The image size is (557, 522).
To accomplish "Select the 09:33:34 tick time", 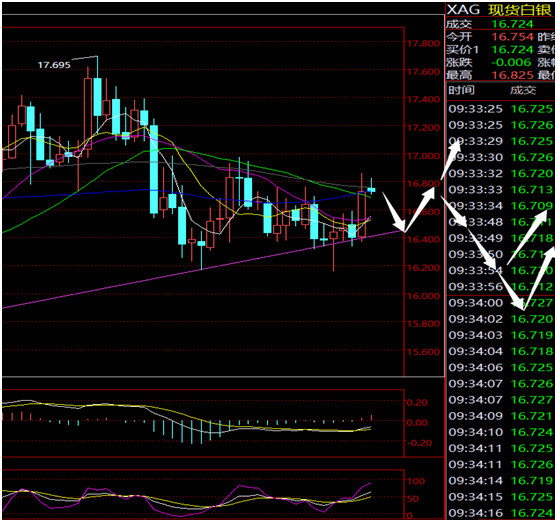I will (x=475, y=206).
